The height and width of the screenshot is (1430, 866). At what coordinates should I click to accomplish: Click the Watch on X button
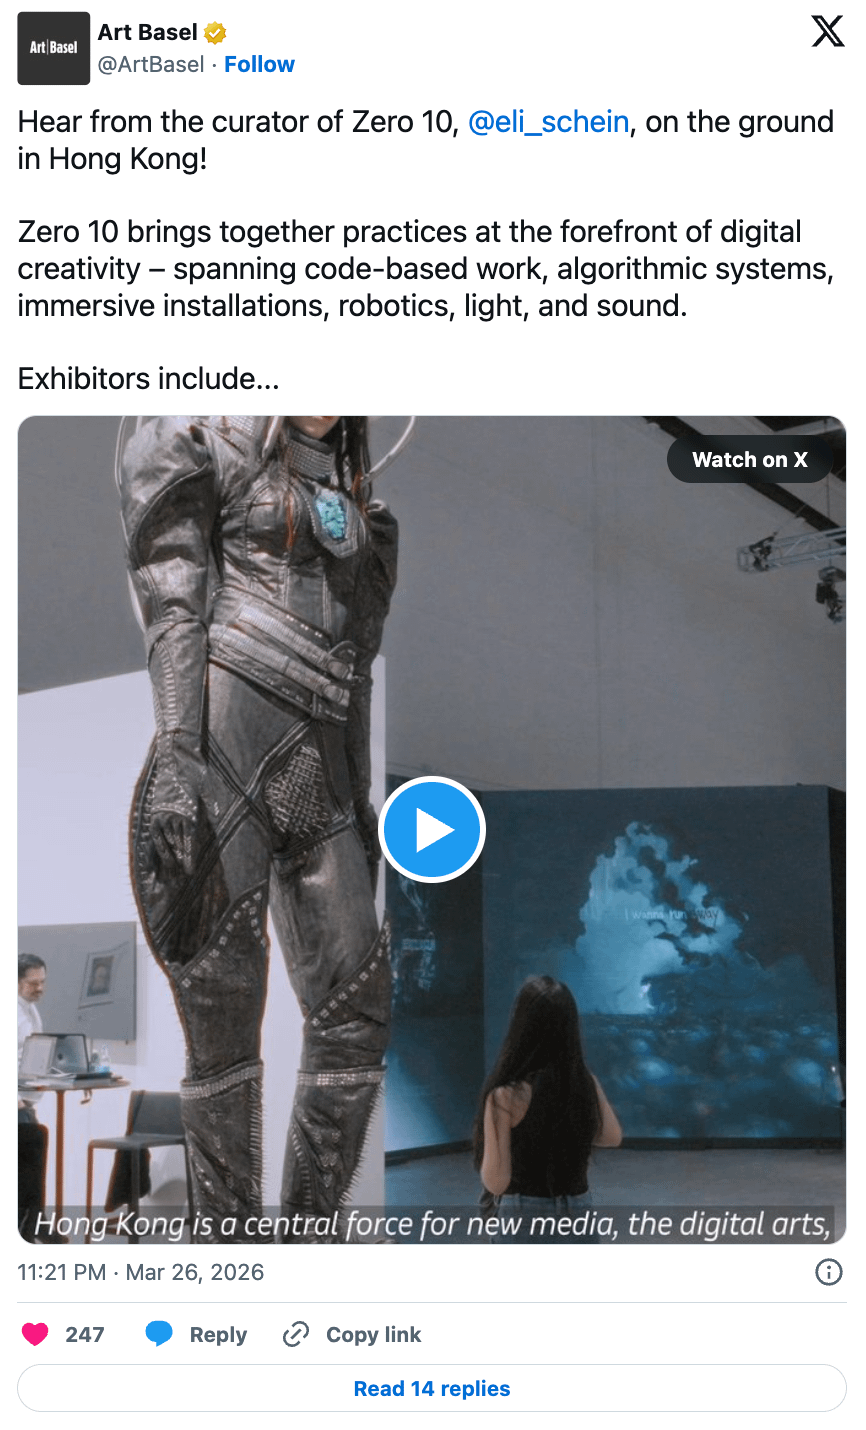click(750, 460)
